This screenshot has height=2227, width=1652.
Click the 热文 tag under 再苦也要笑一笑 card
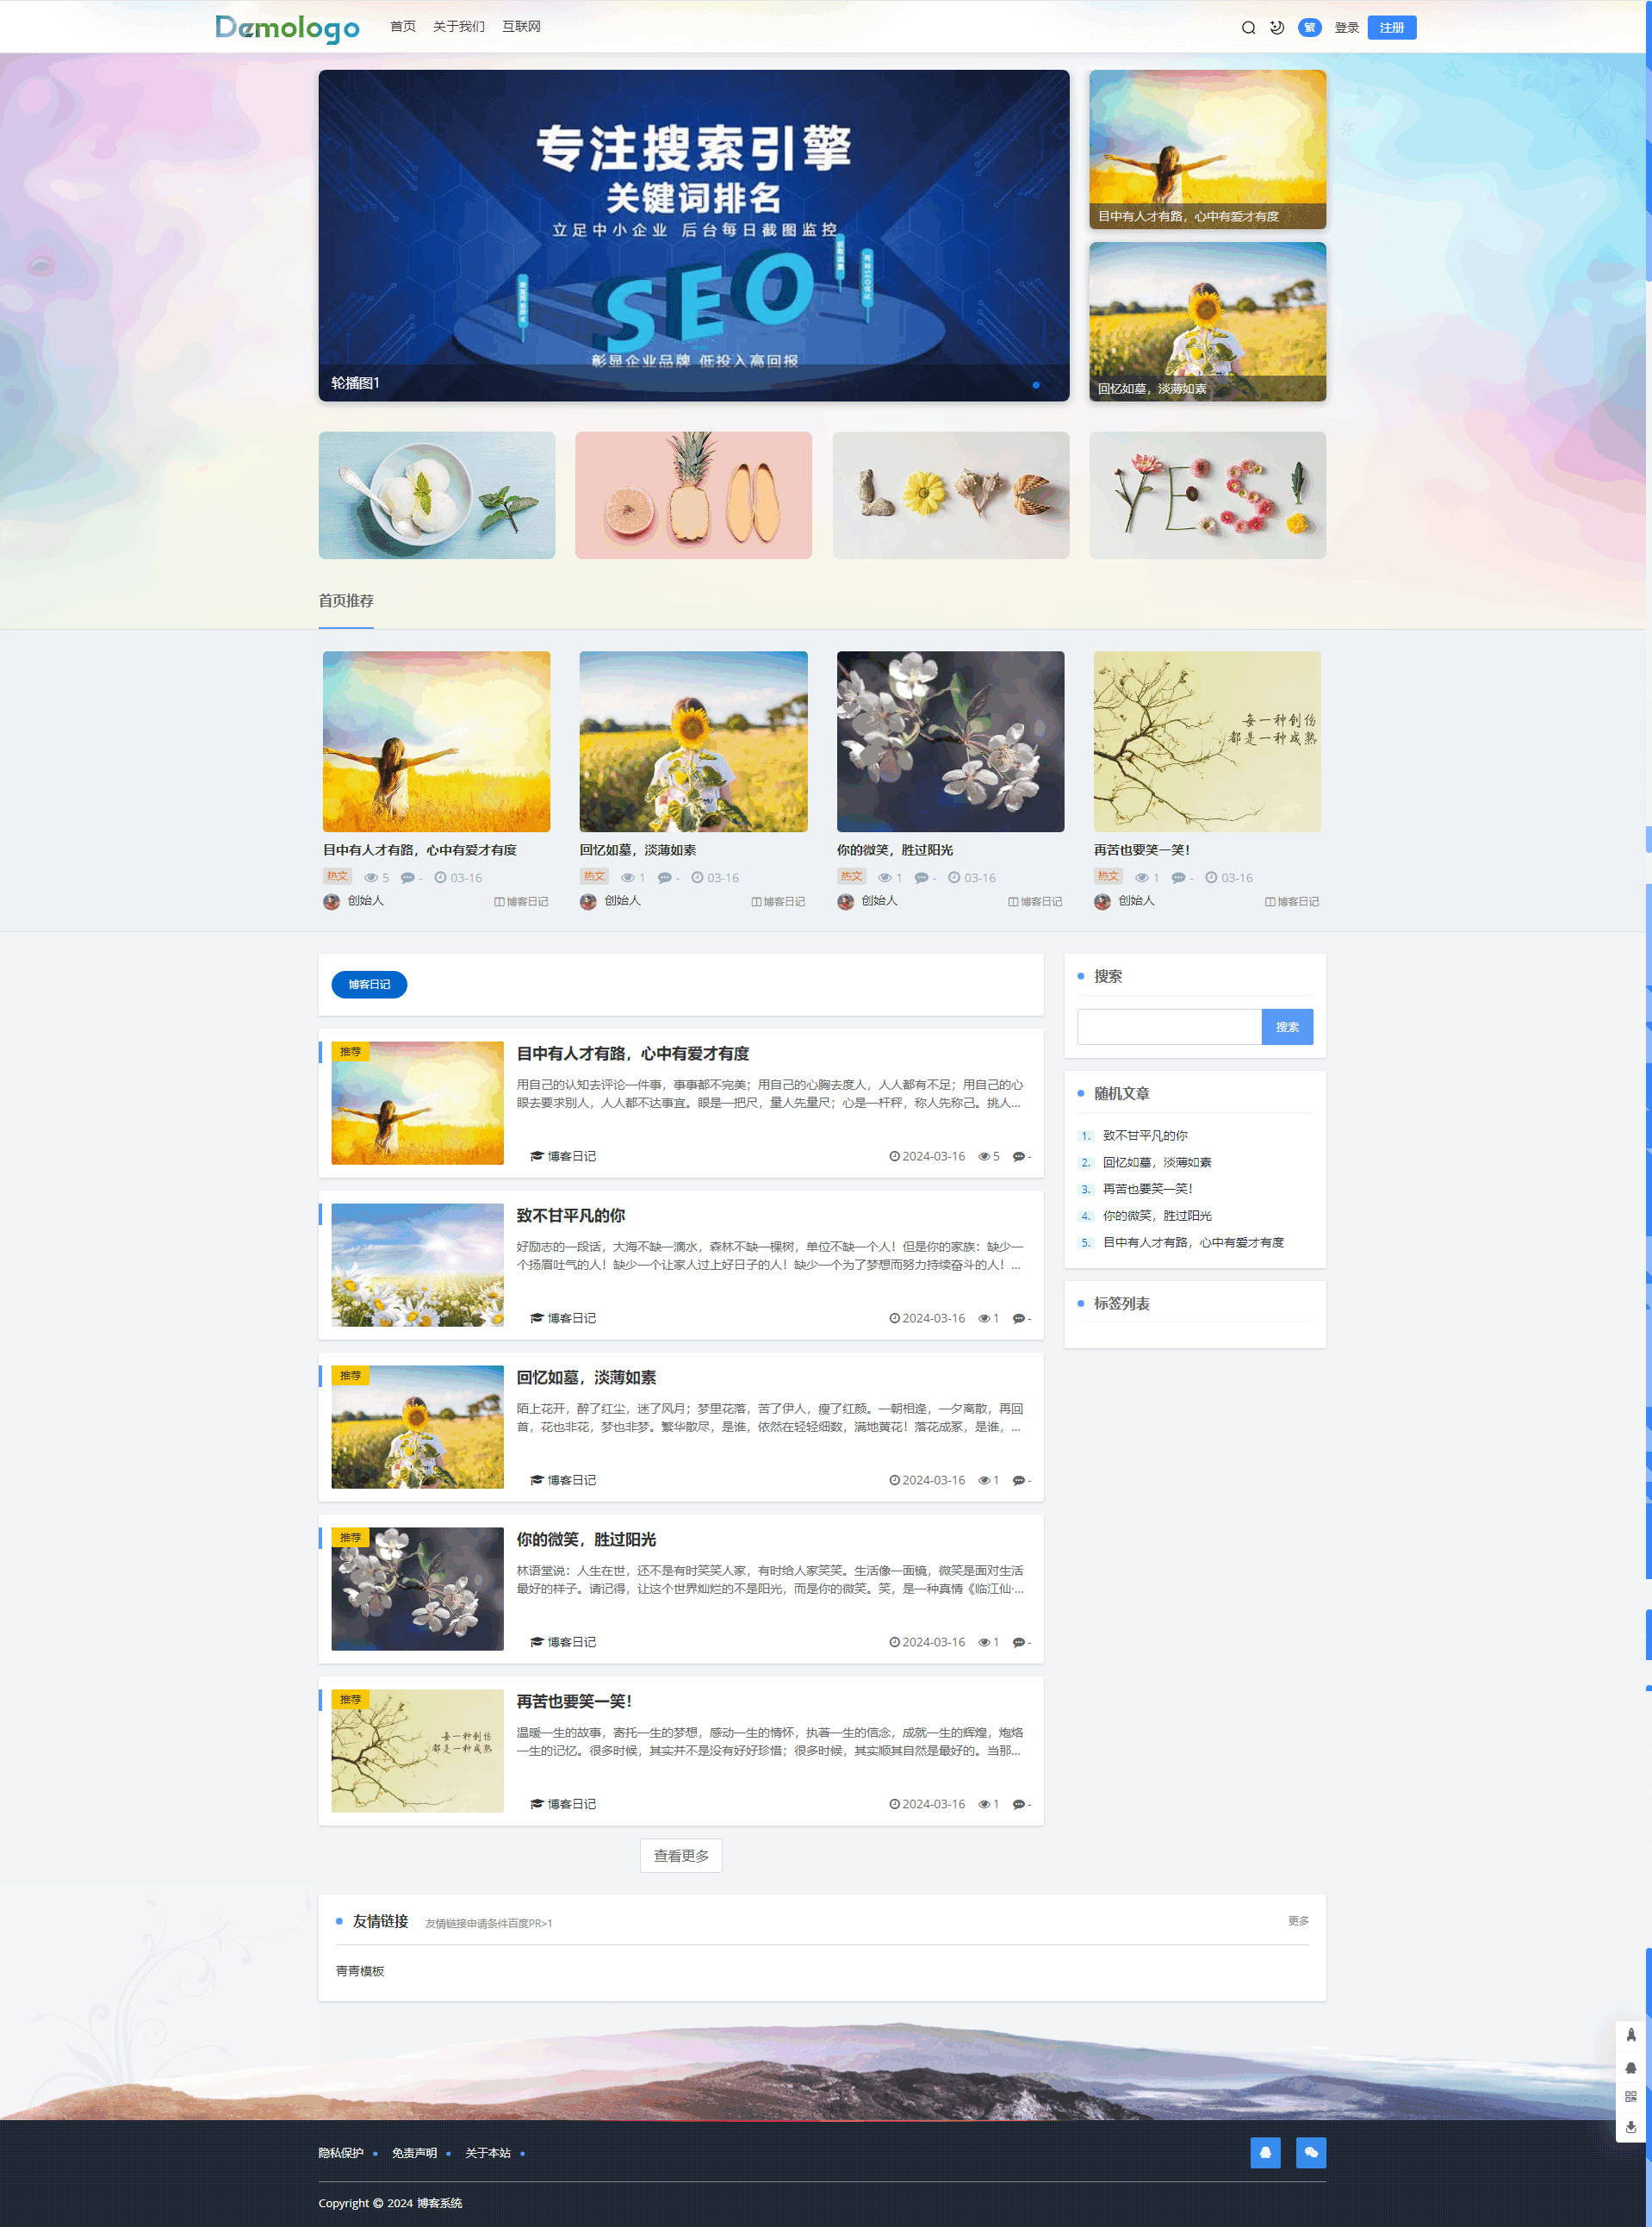point(1108,876)
